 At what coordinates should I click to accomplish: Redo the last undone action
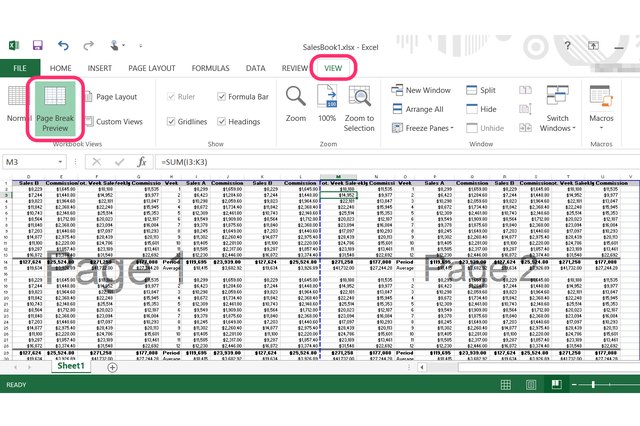88,45
